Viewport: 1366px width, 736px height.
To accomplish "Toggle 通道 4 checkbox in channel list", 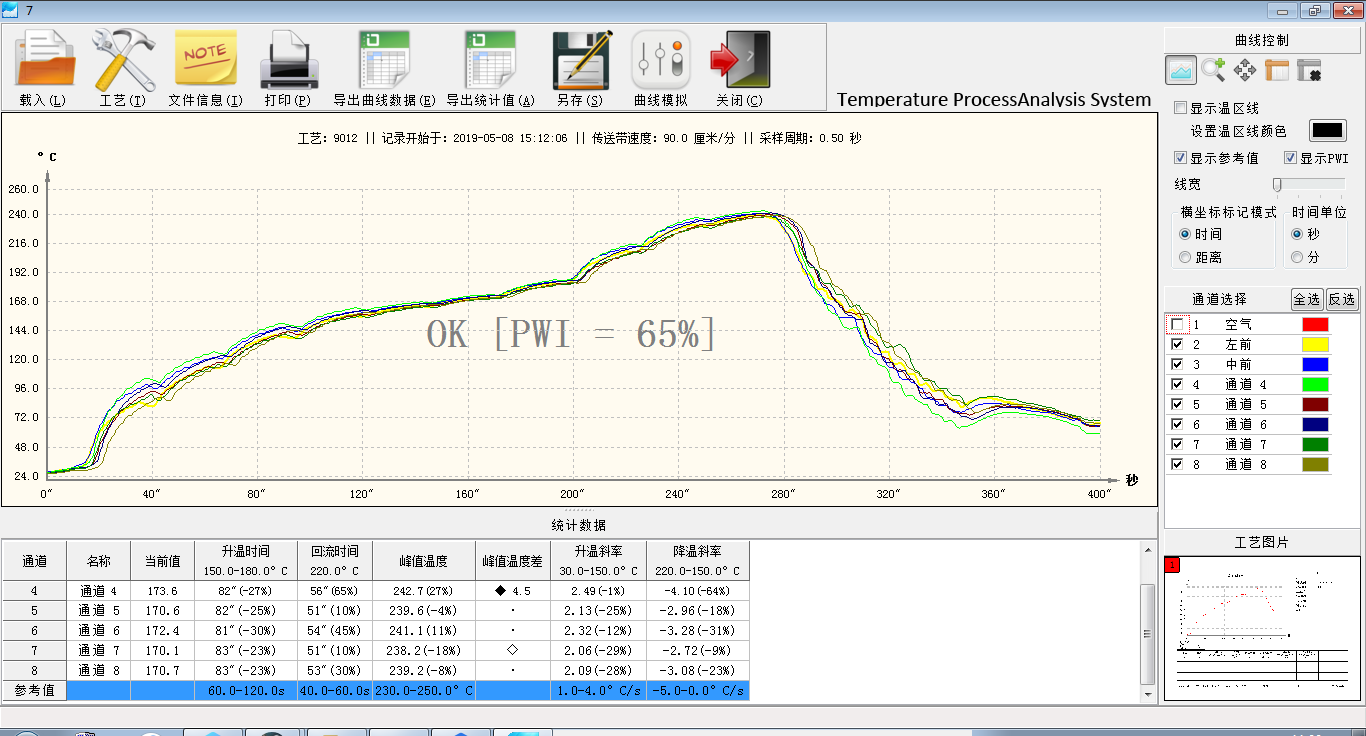I will (x=1177, y=384).
